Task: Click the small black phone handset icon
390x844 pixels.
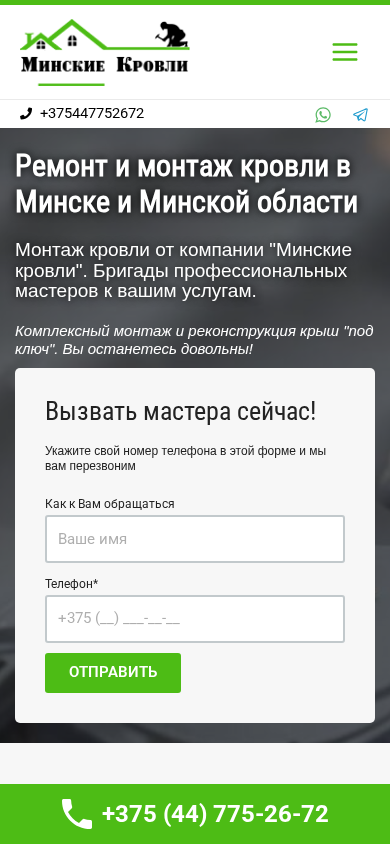Action: click(x=26, y=114)
